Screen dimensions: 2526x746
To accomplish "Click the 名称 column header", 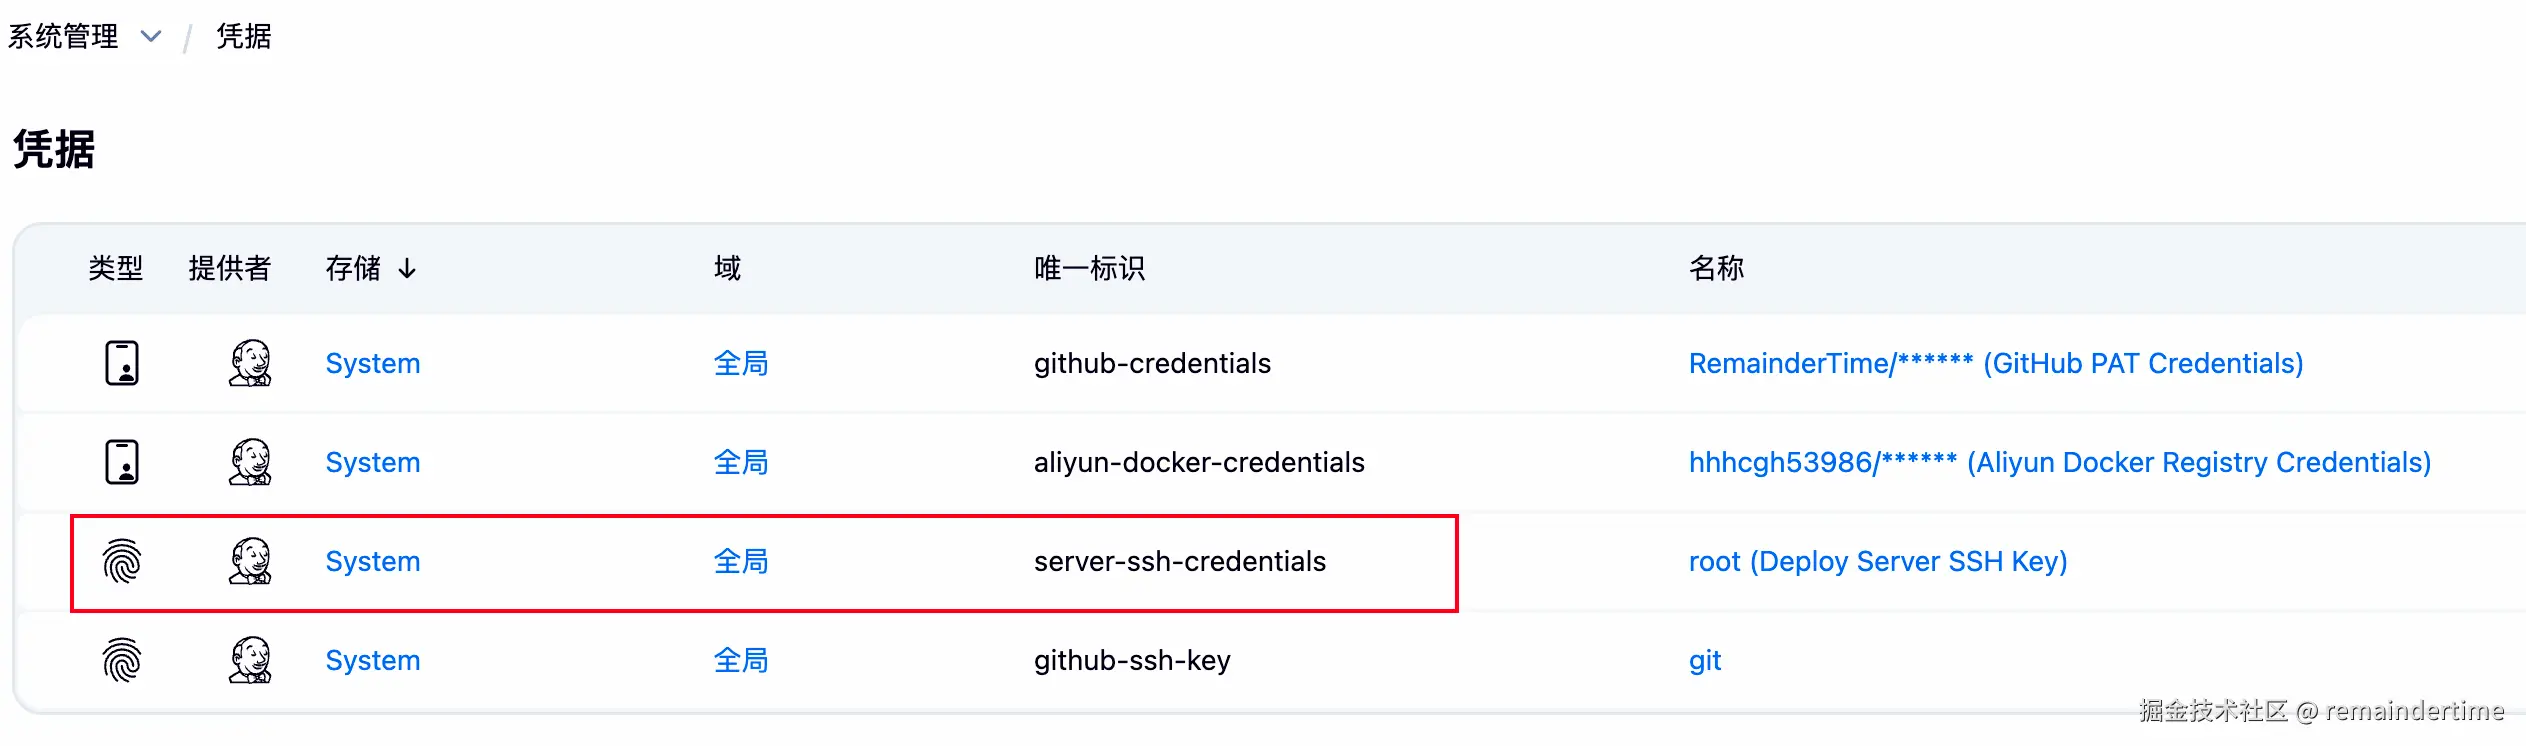I will (1716, 268).
